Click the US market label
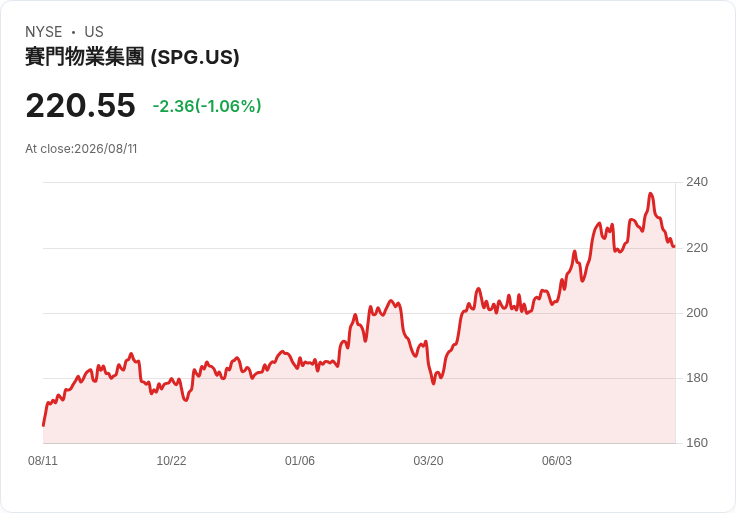The image size is (736, 513). tap(94, 32)
